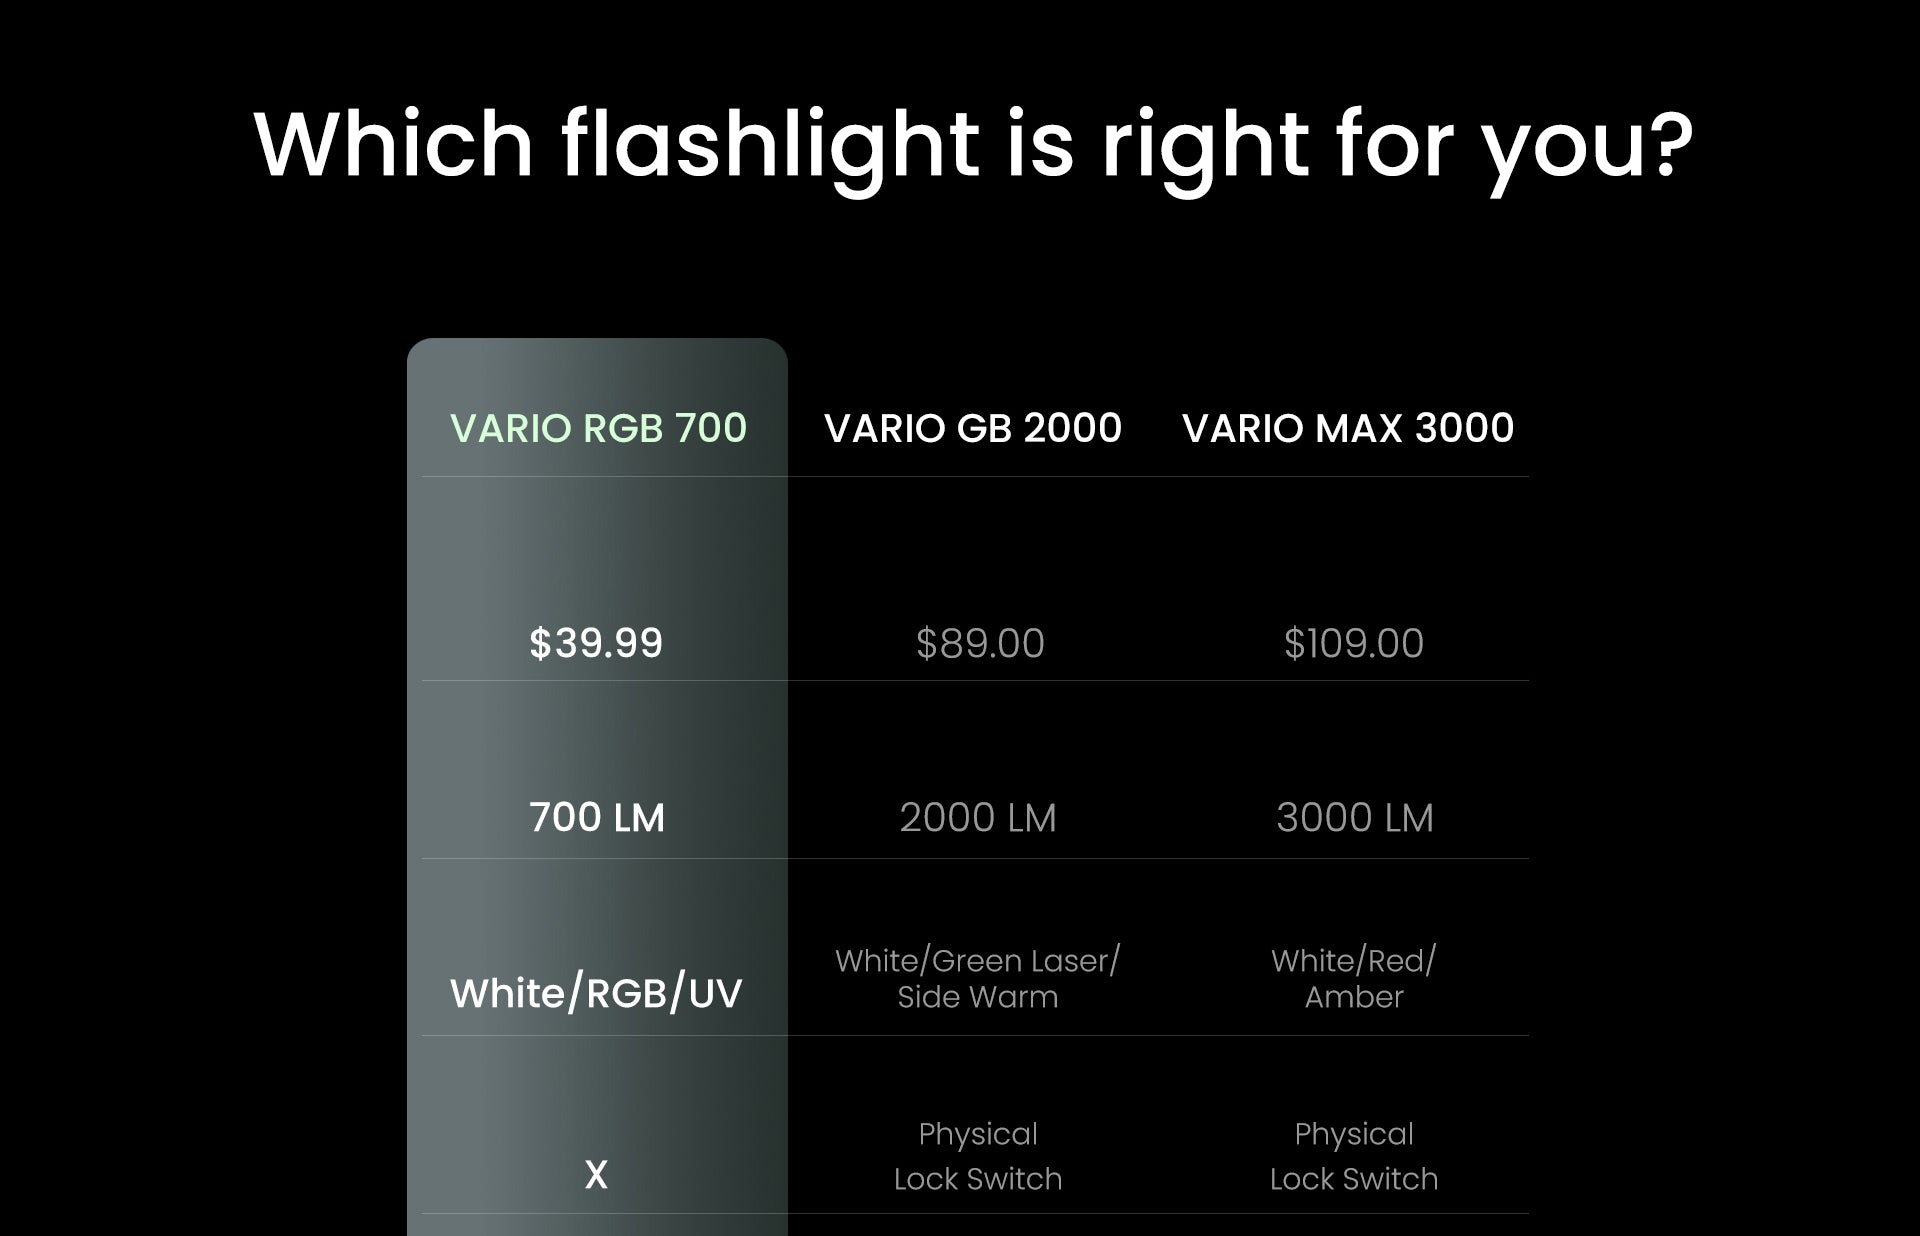
Task: Click the 3000 LM brightness value
Action: click(x=1355, y=818)
